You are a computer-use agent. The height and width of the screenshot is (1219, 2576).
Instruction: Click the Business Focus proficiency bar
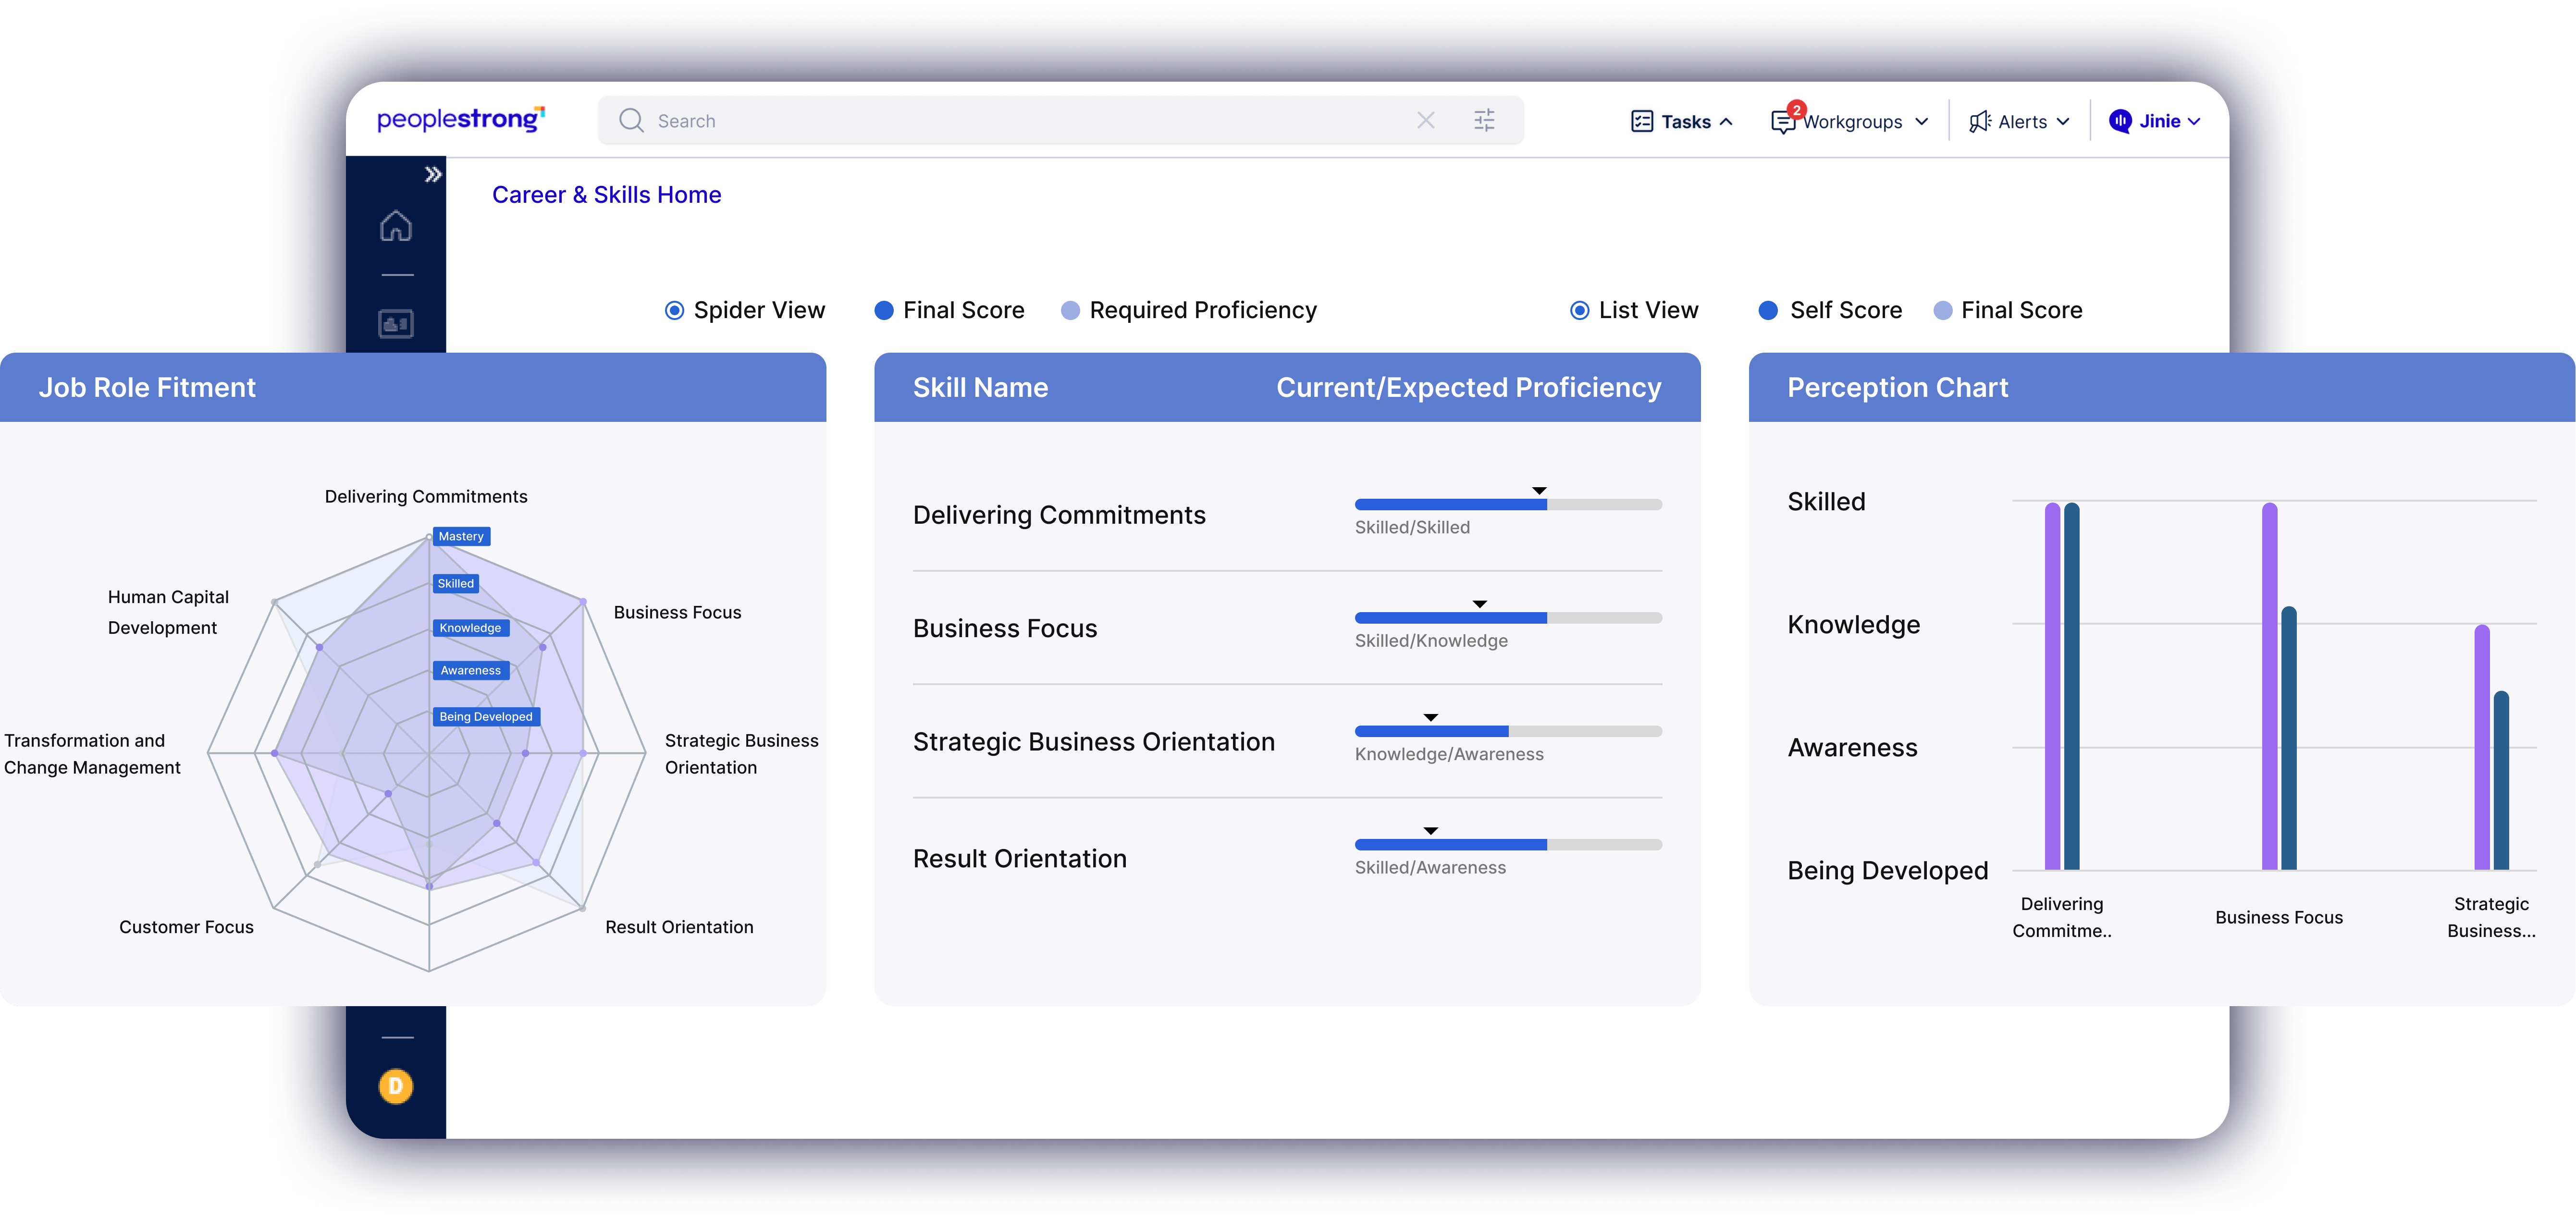pos(1508,618)
